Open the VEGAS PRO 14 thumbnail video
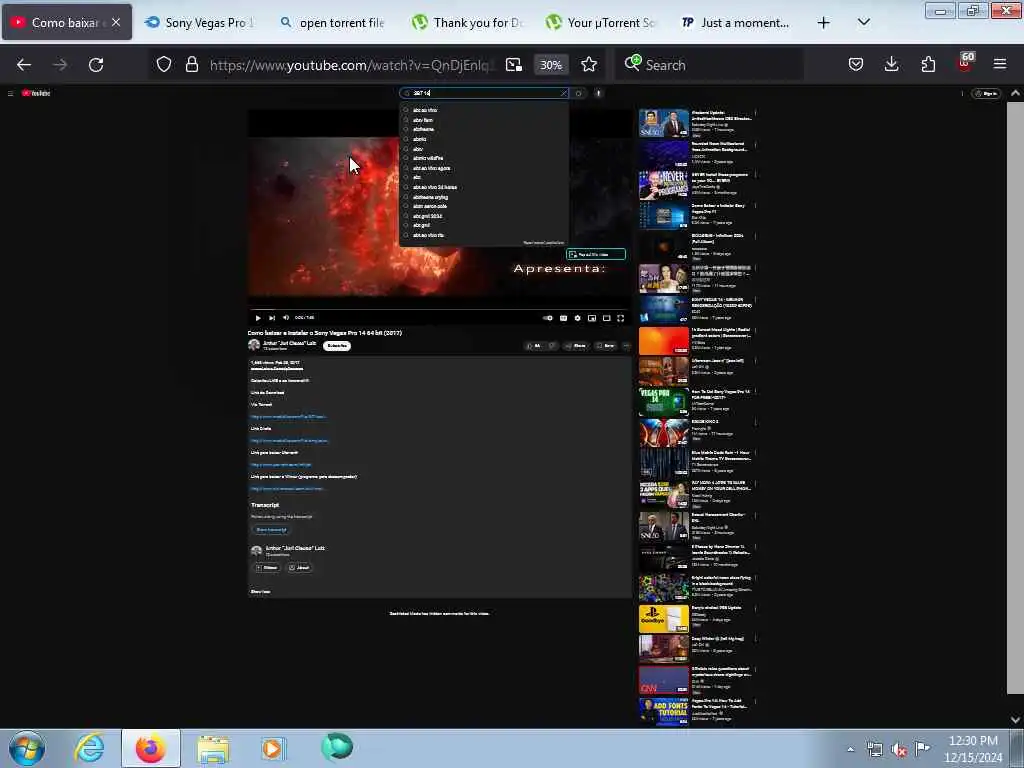This screenshot has width=1024, height=768. tap(664, 402)
